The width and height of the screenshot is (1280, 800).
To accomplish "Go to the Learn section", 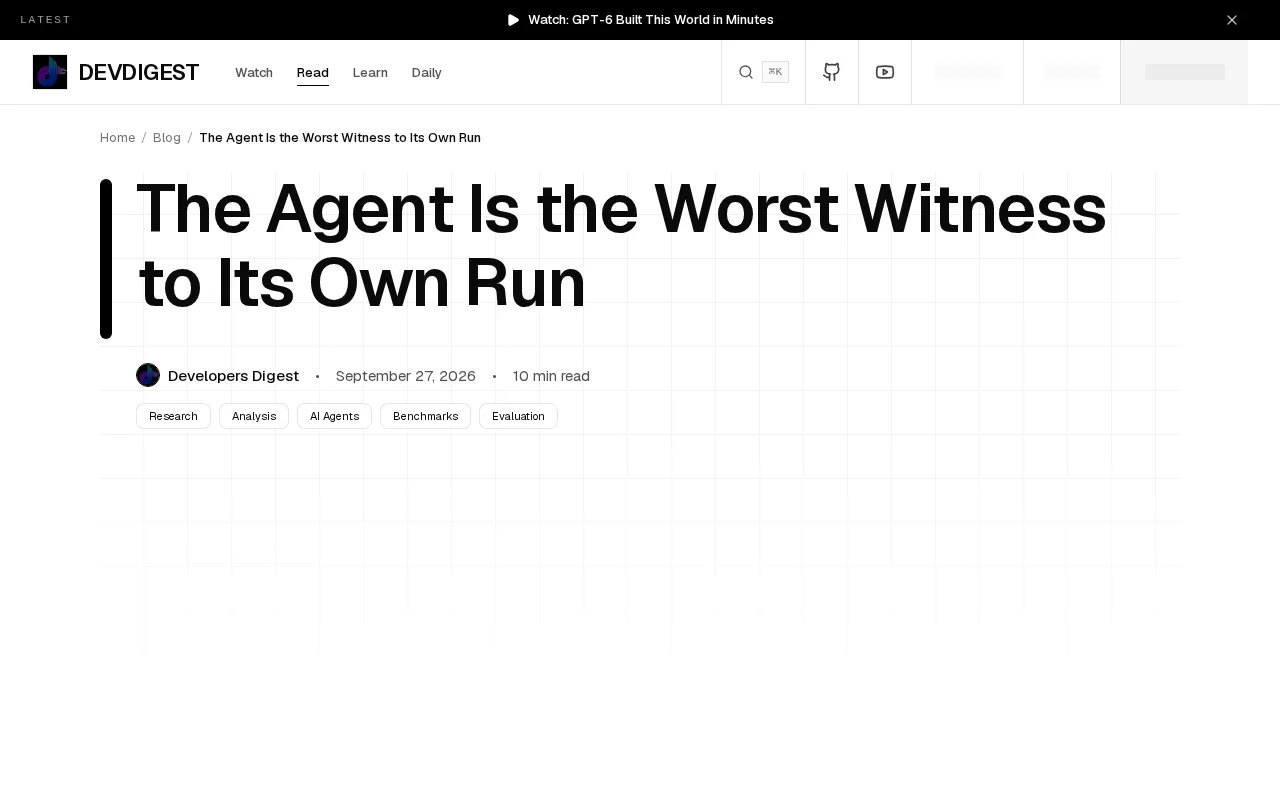I will (370, 73).
